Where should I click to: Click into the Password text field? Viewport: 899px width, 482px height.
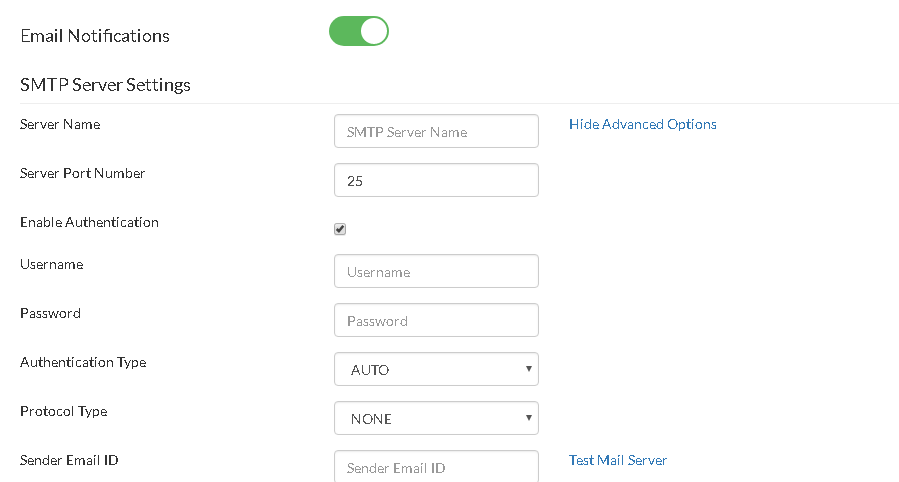[x=436, y=320]
